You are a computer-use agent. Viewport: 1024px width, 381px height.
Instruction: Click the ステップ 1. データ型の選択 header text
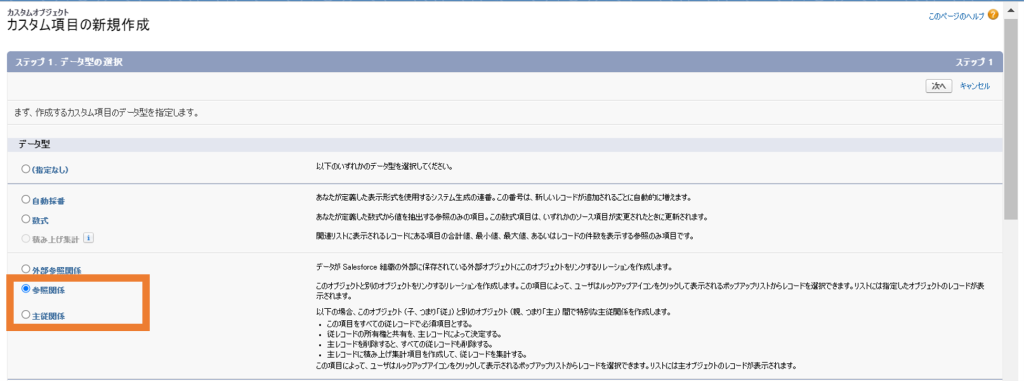pos(69,62)
